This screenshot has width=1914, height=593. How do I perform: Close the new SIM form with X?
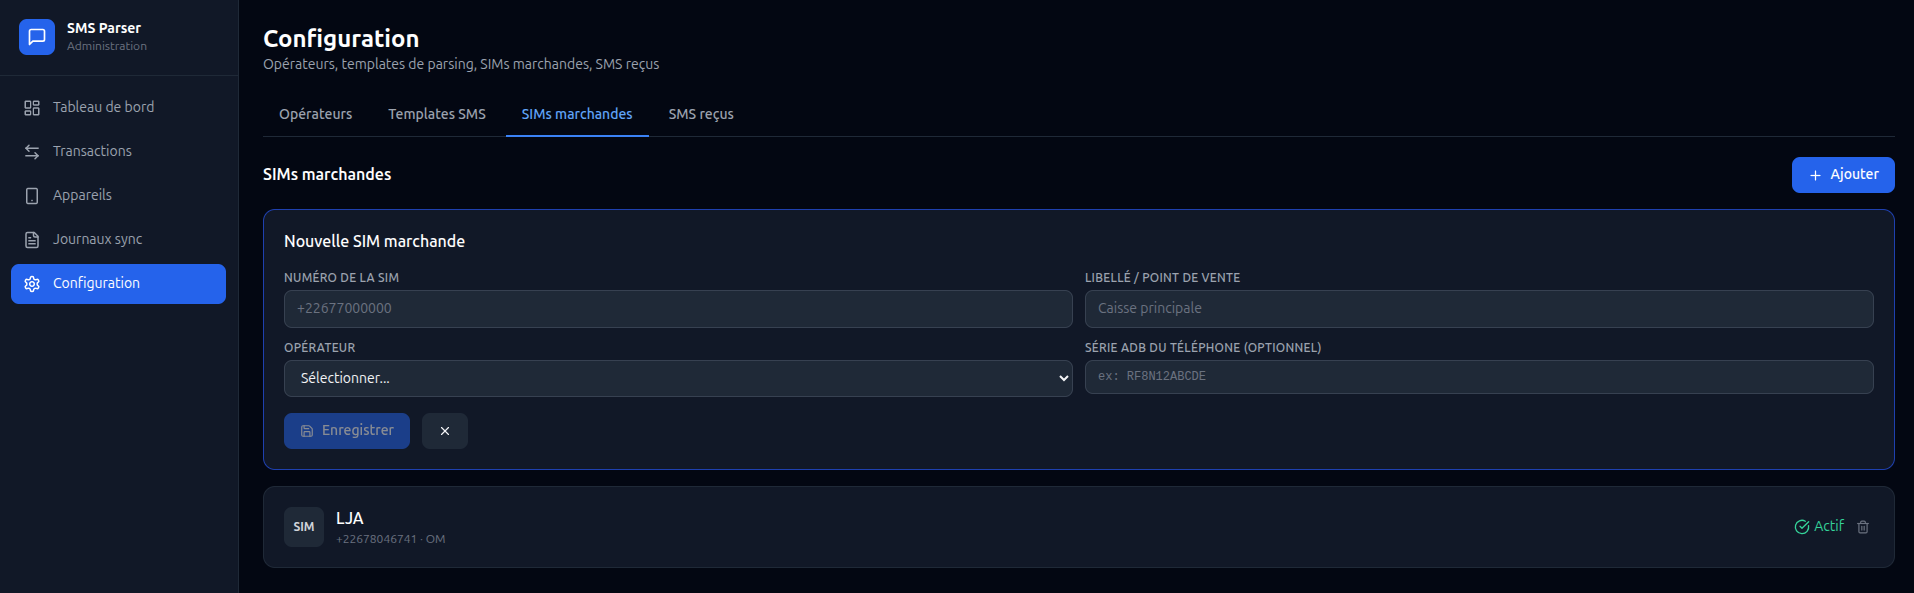pyautogui.click(x=445, y=431)
